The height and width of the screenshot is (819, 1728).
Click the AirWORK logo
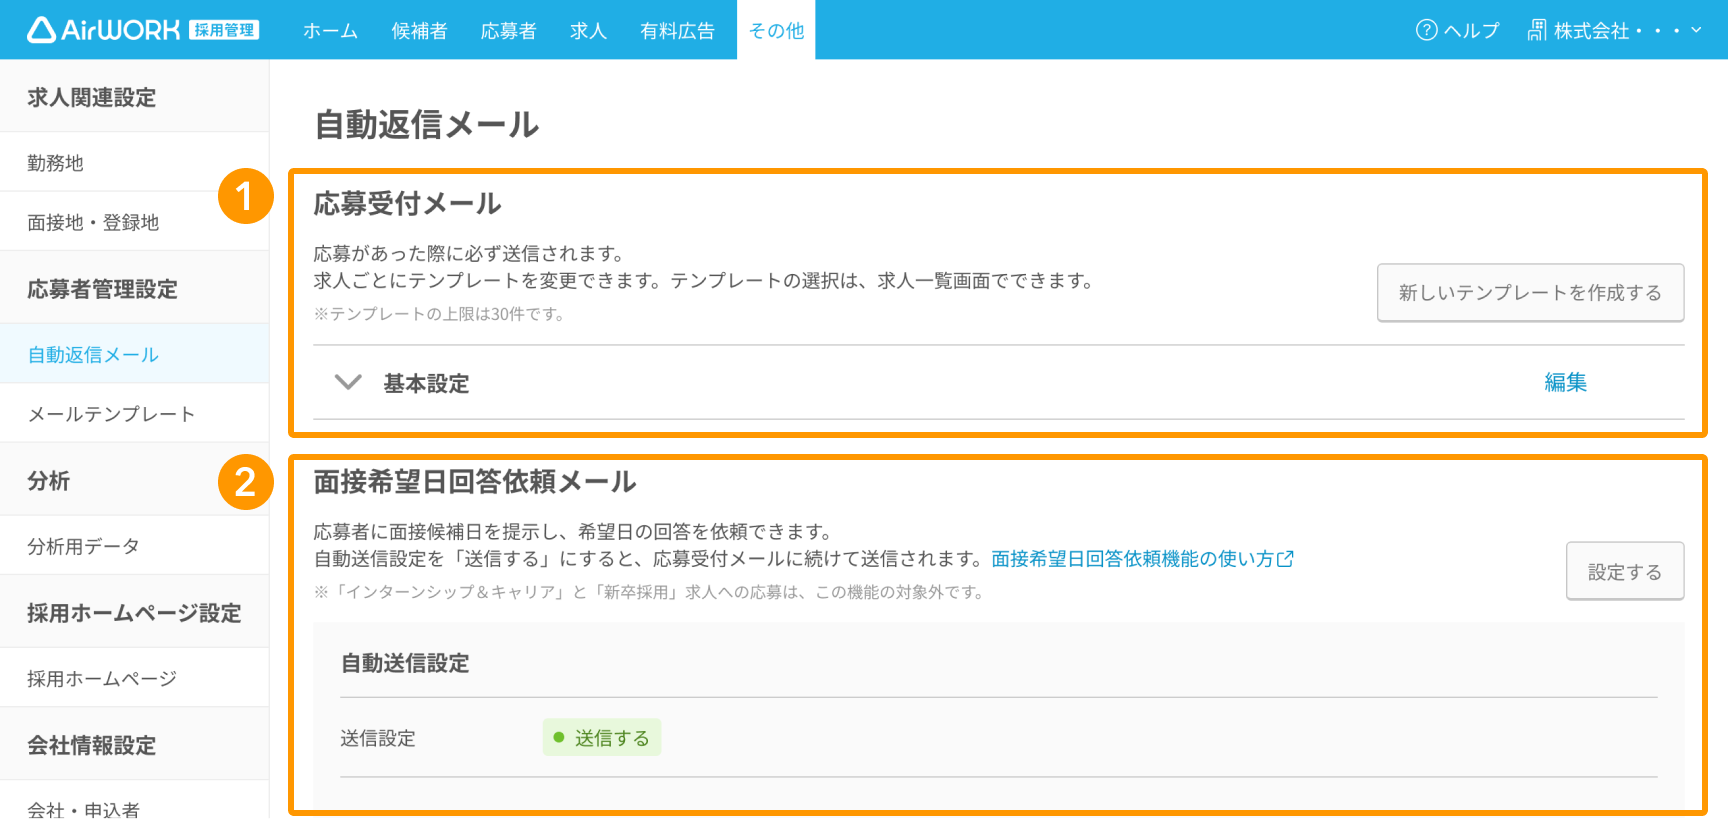[x=104, y=30]
